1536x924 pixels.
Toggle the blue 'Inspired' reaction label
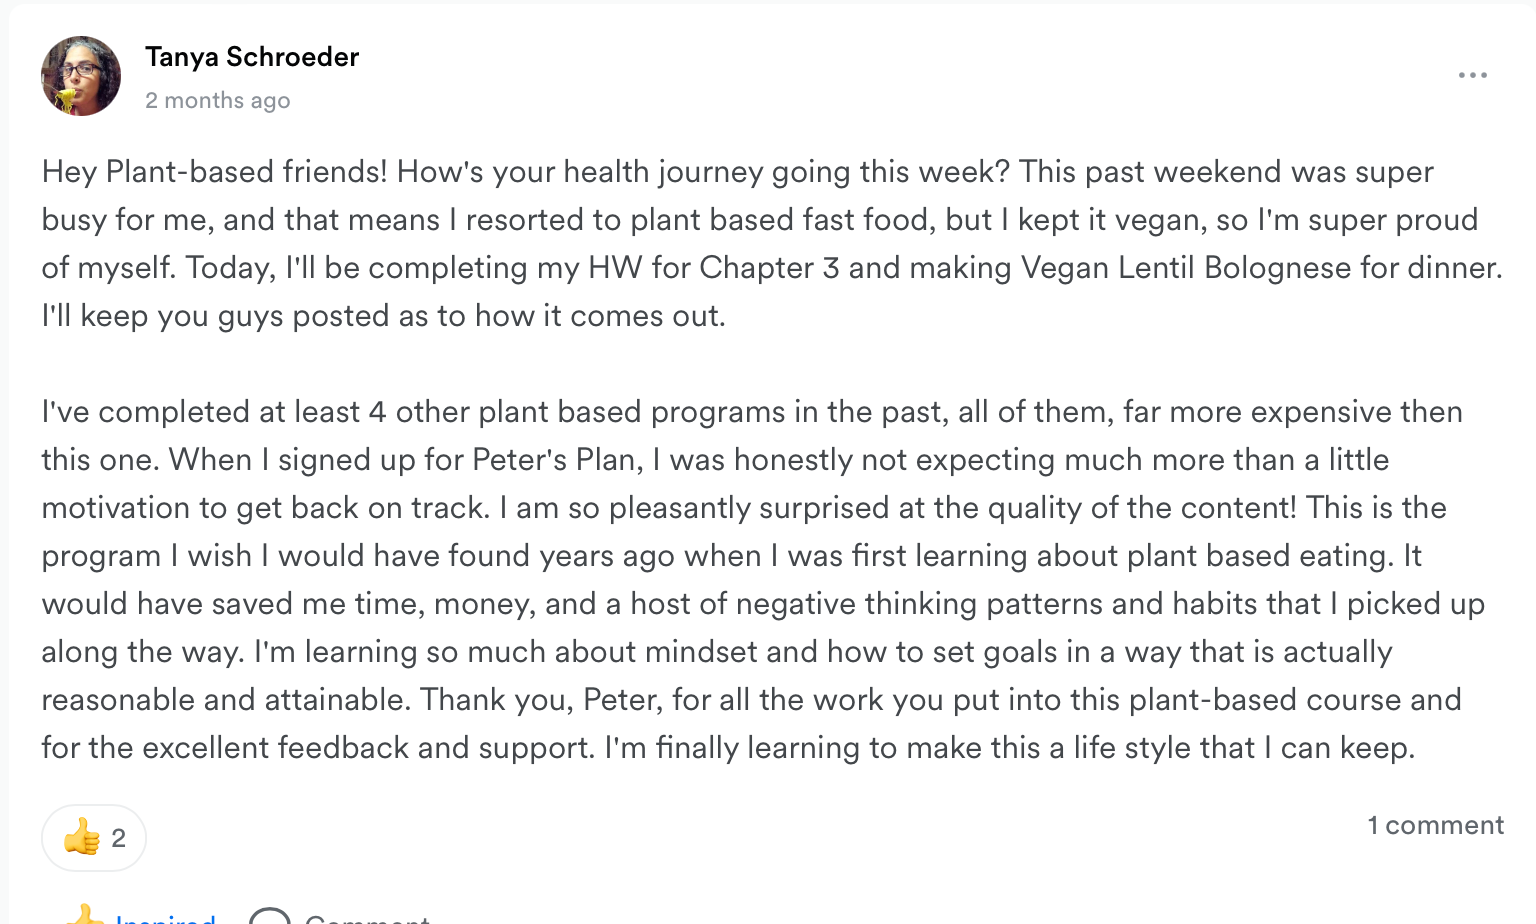[x=166, y=917]
